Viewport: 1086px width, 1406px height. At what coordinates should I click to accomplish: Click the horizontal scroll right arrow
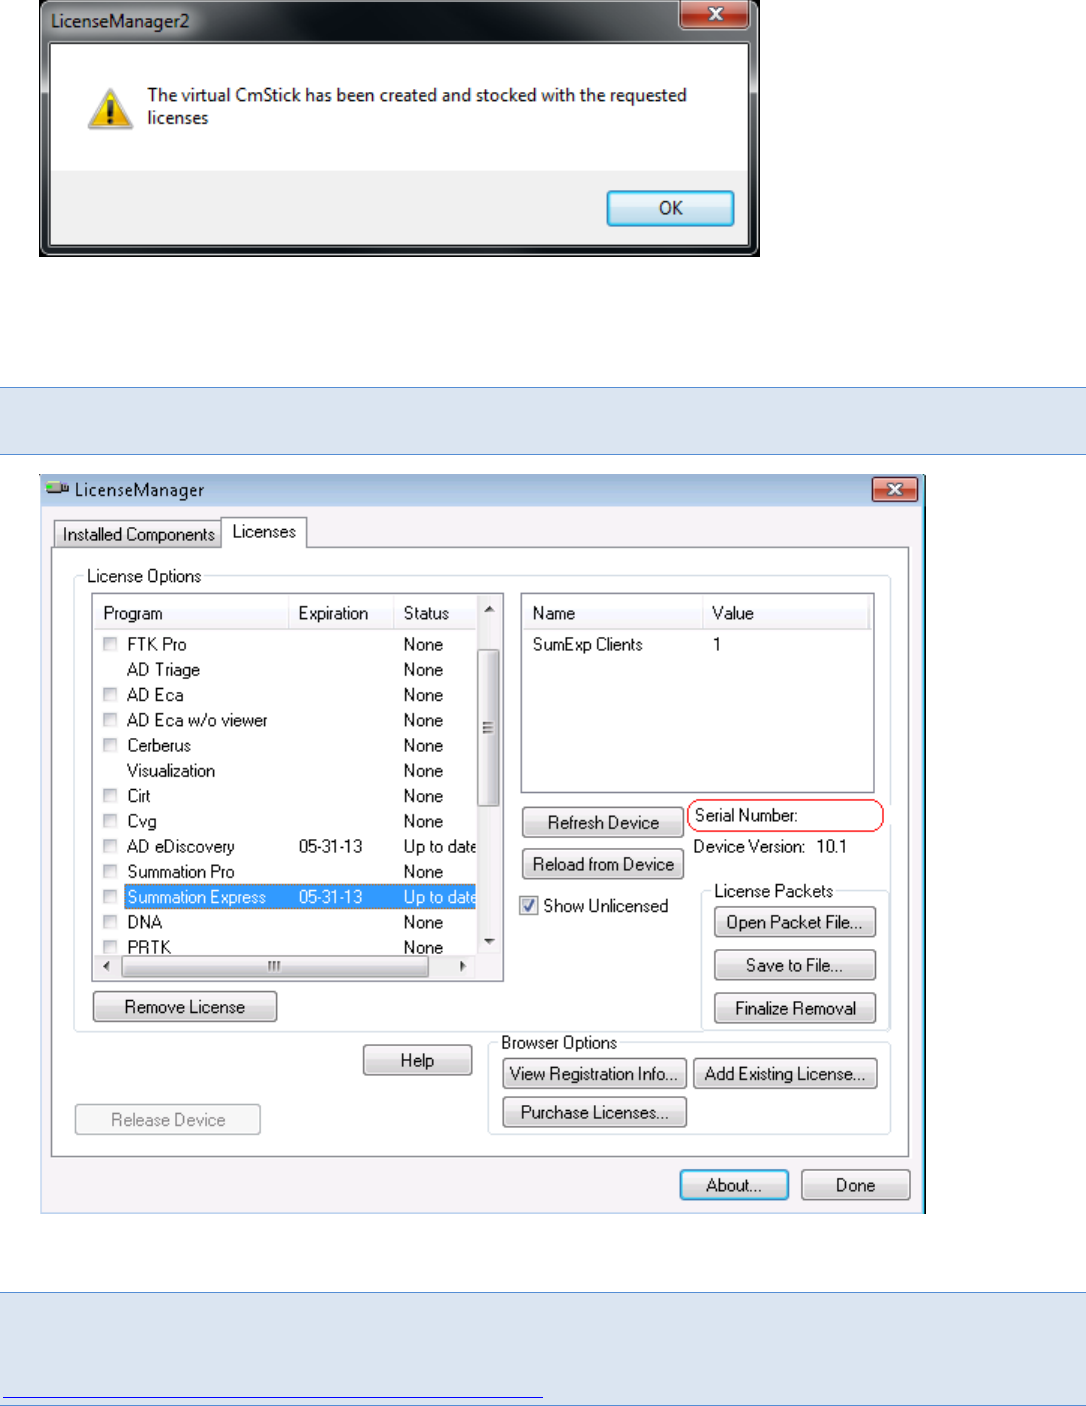click(x=461, y=966)
